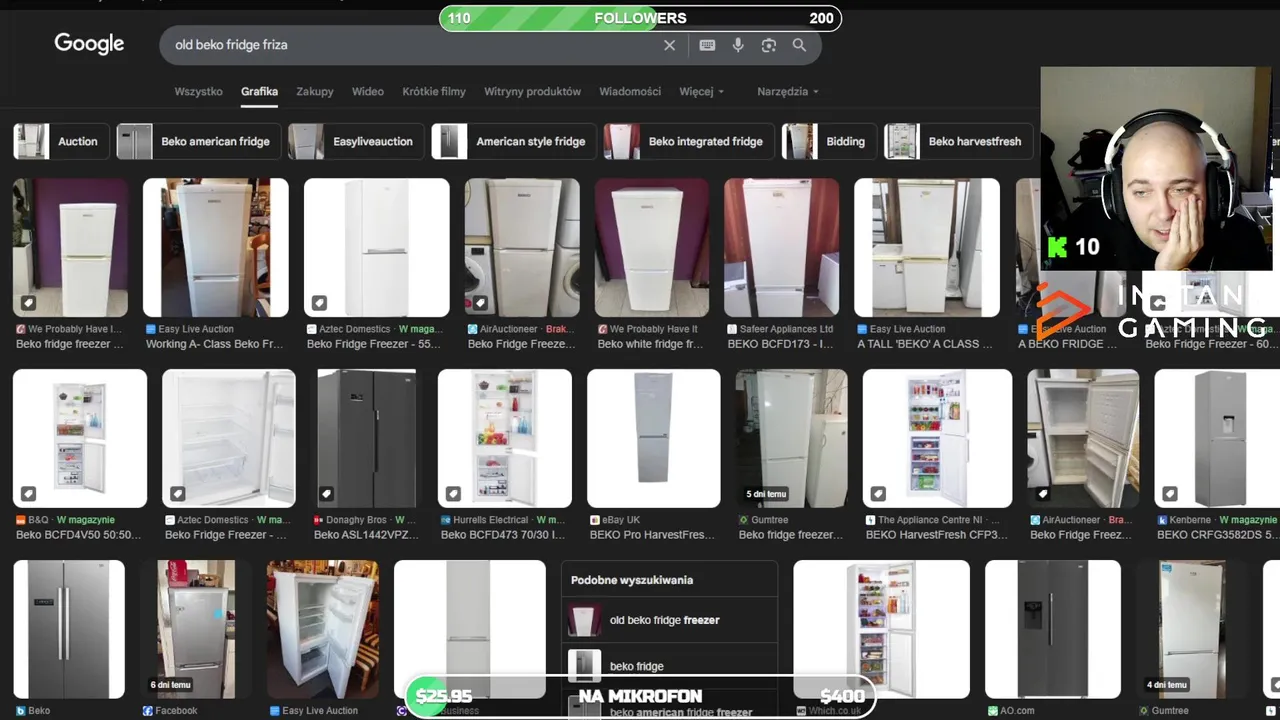
Task: Switch to the Wszystko tab
Action: click(198, 91)
